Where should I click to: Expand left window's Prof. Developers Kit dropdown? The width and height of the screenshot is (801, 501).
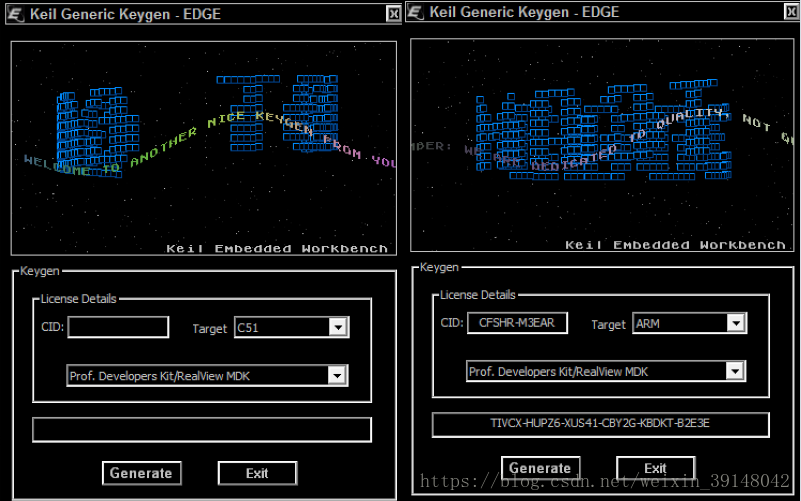[x=207, y=375]
